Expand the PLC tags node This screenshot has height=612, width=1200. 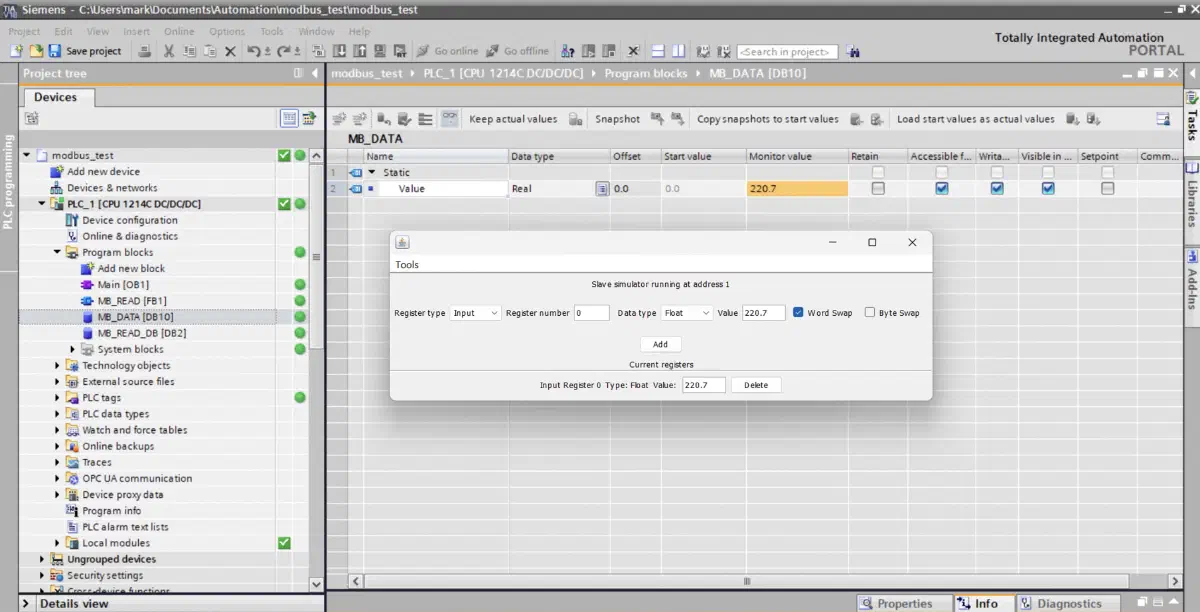click(x=58, y=398)
